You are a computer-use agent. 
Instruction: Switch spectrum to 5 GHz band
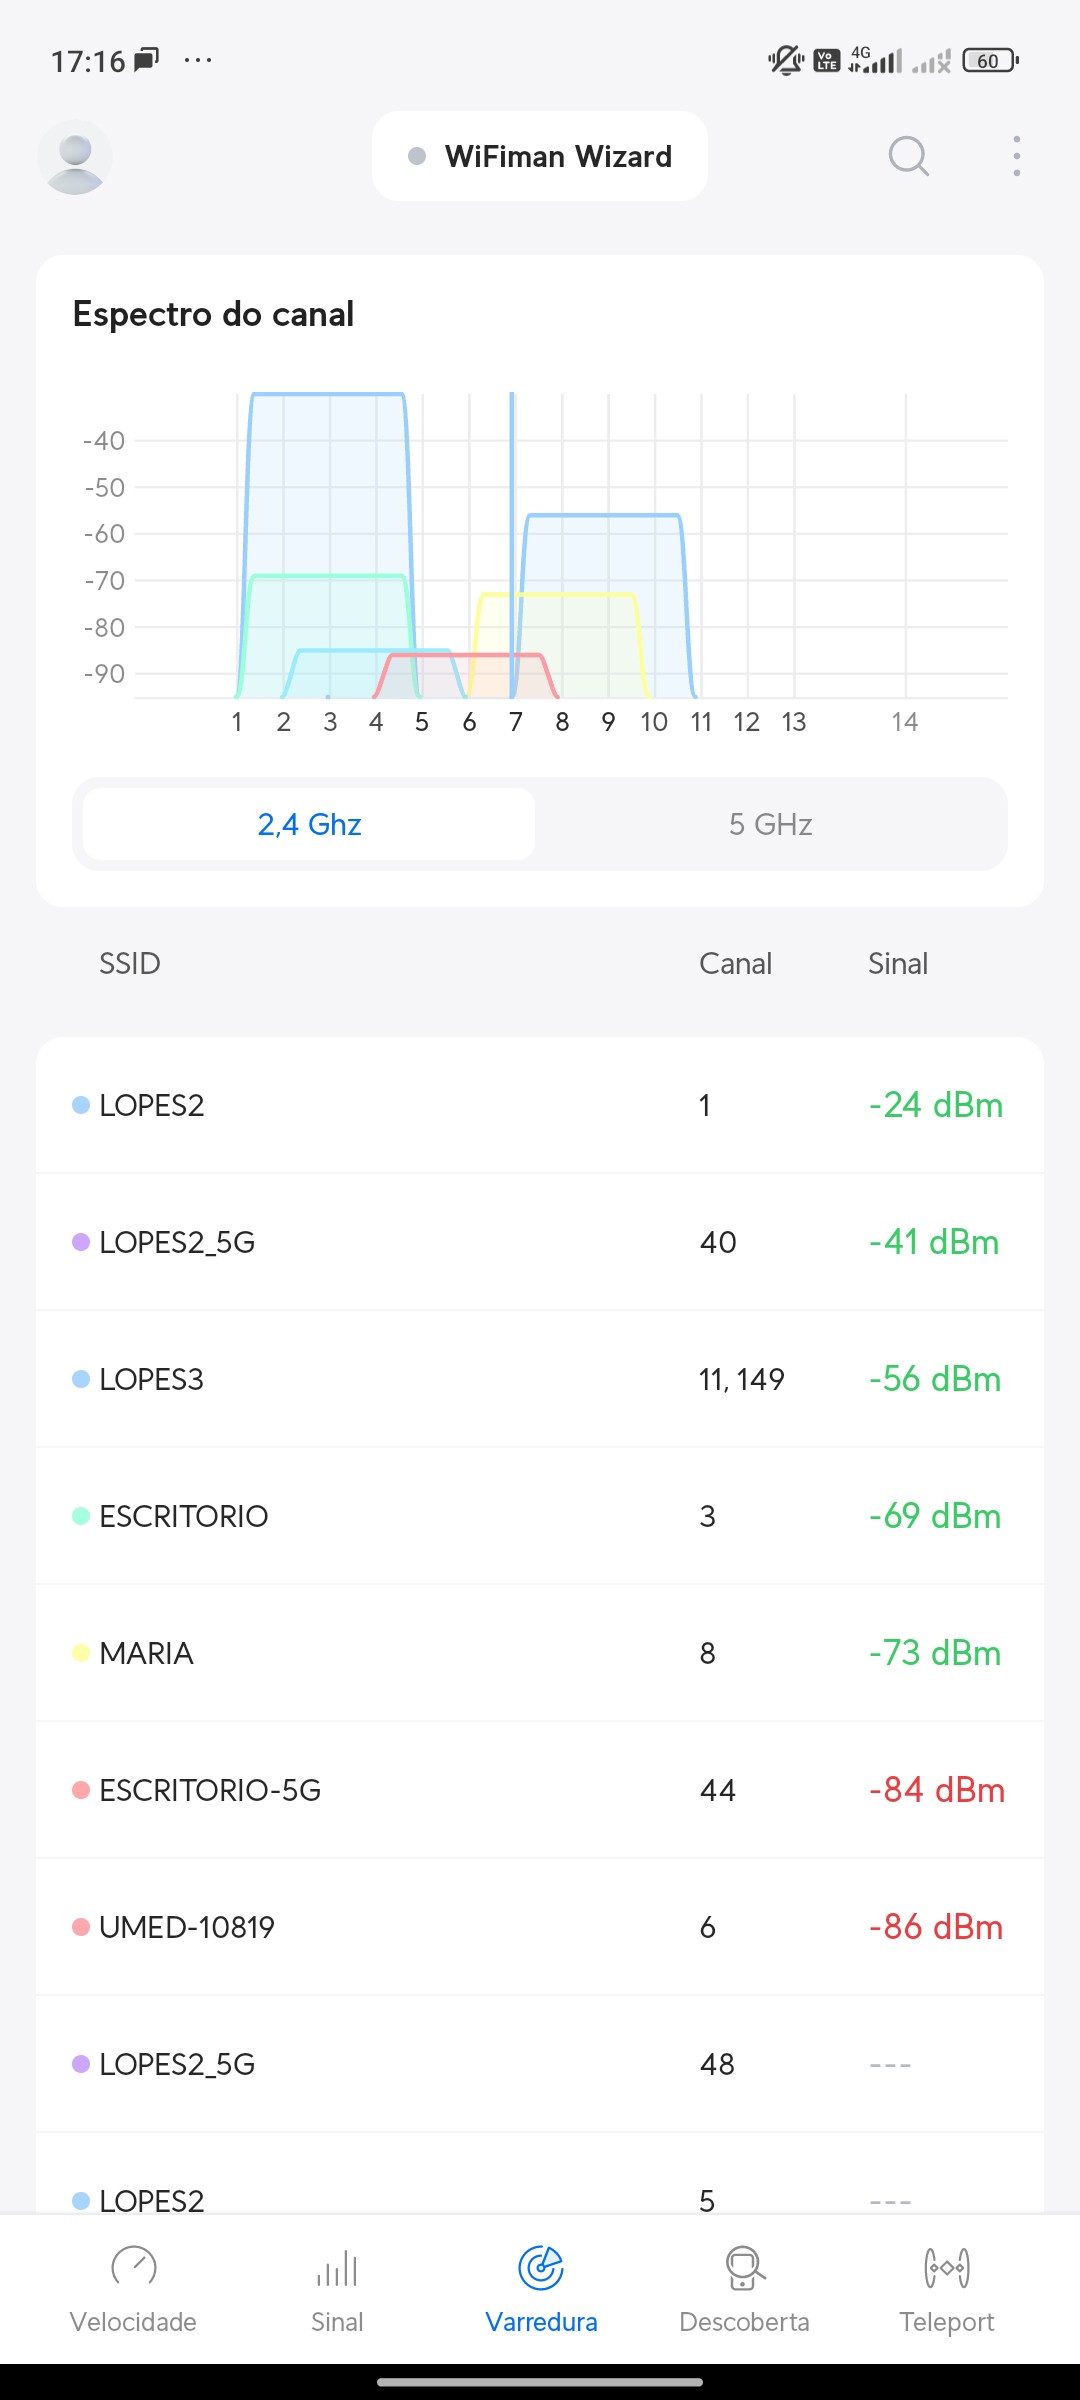(770, 824)
